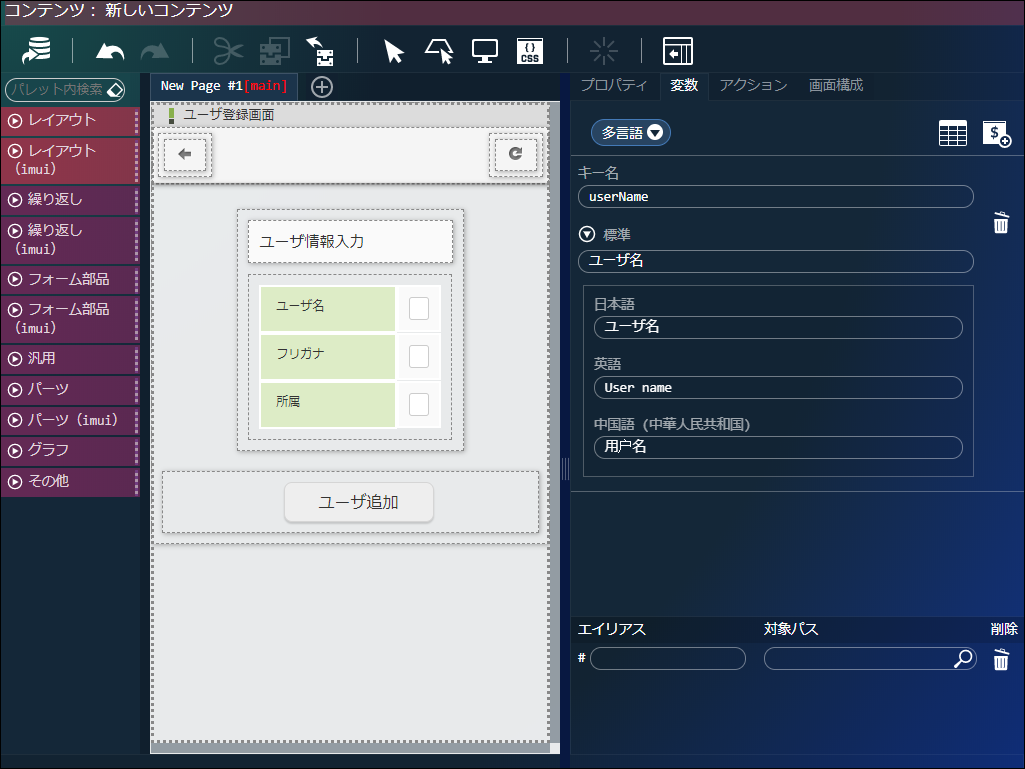Viewport: 1025px width, 769px height.
Task: Select the 所属 label cell
Action: [328, 405]
